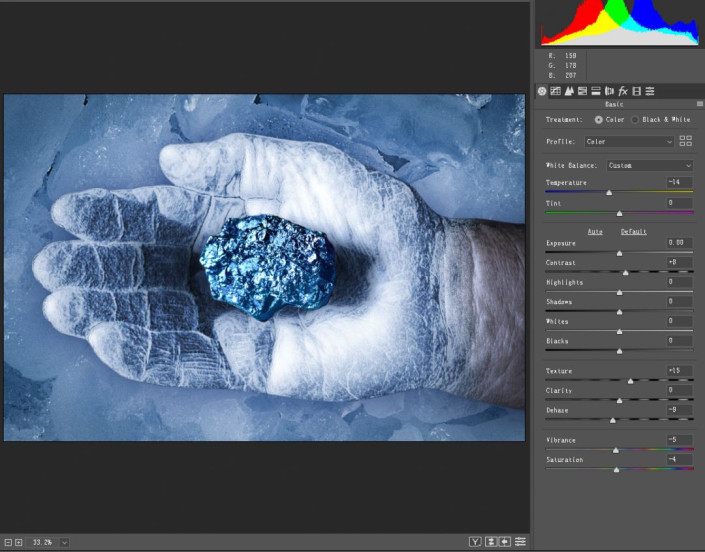The height and width of the screenshot is (552, 705).
Task: Click the Texture value field
Action: 679,370
